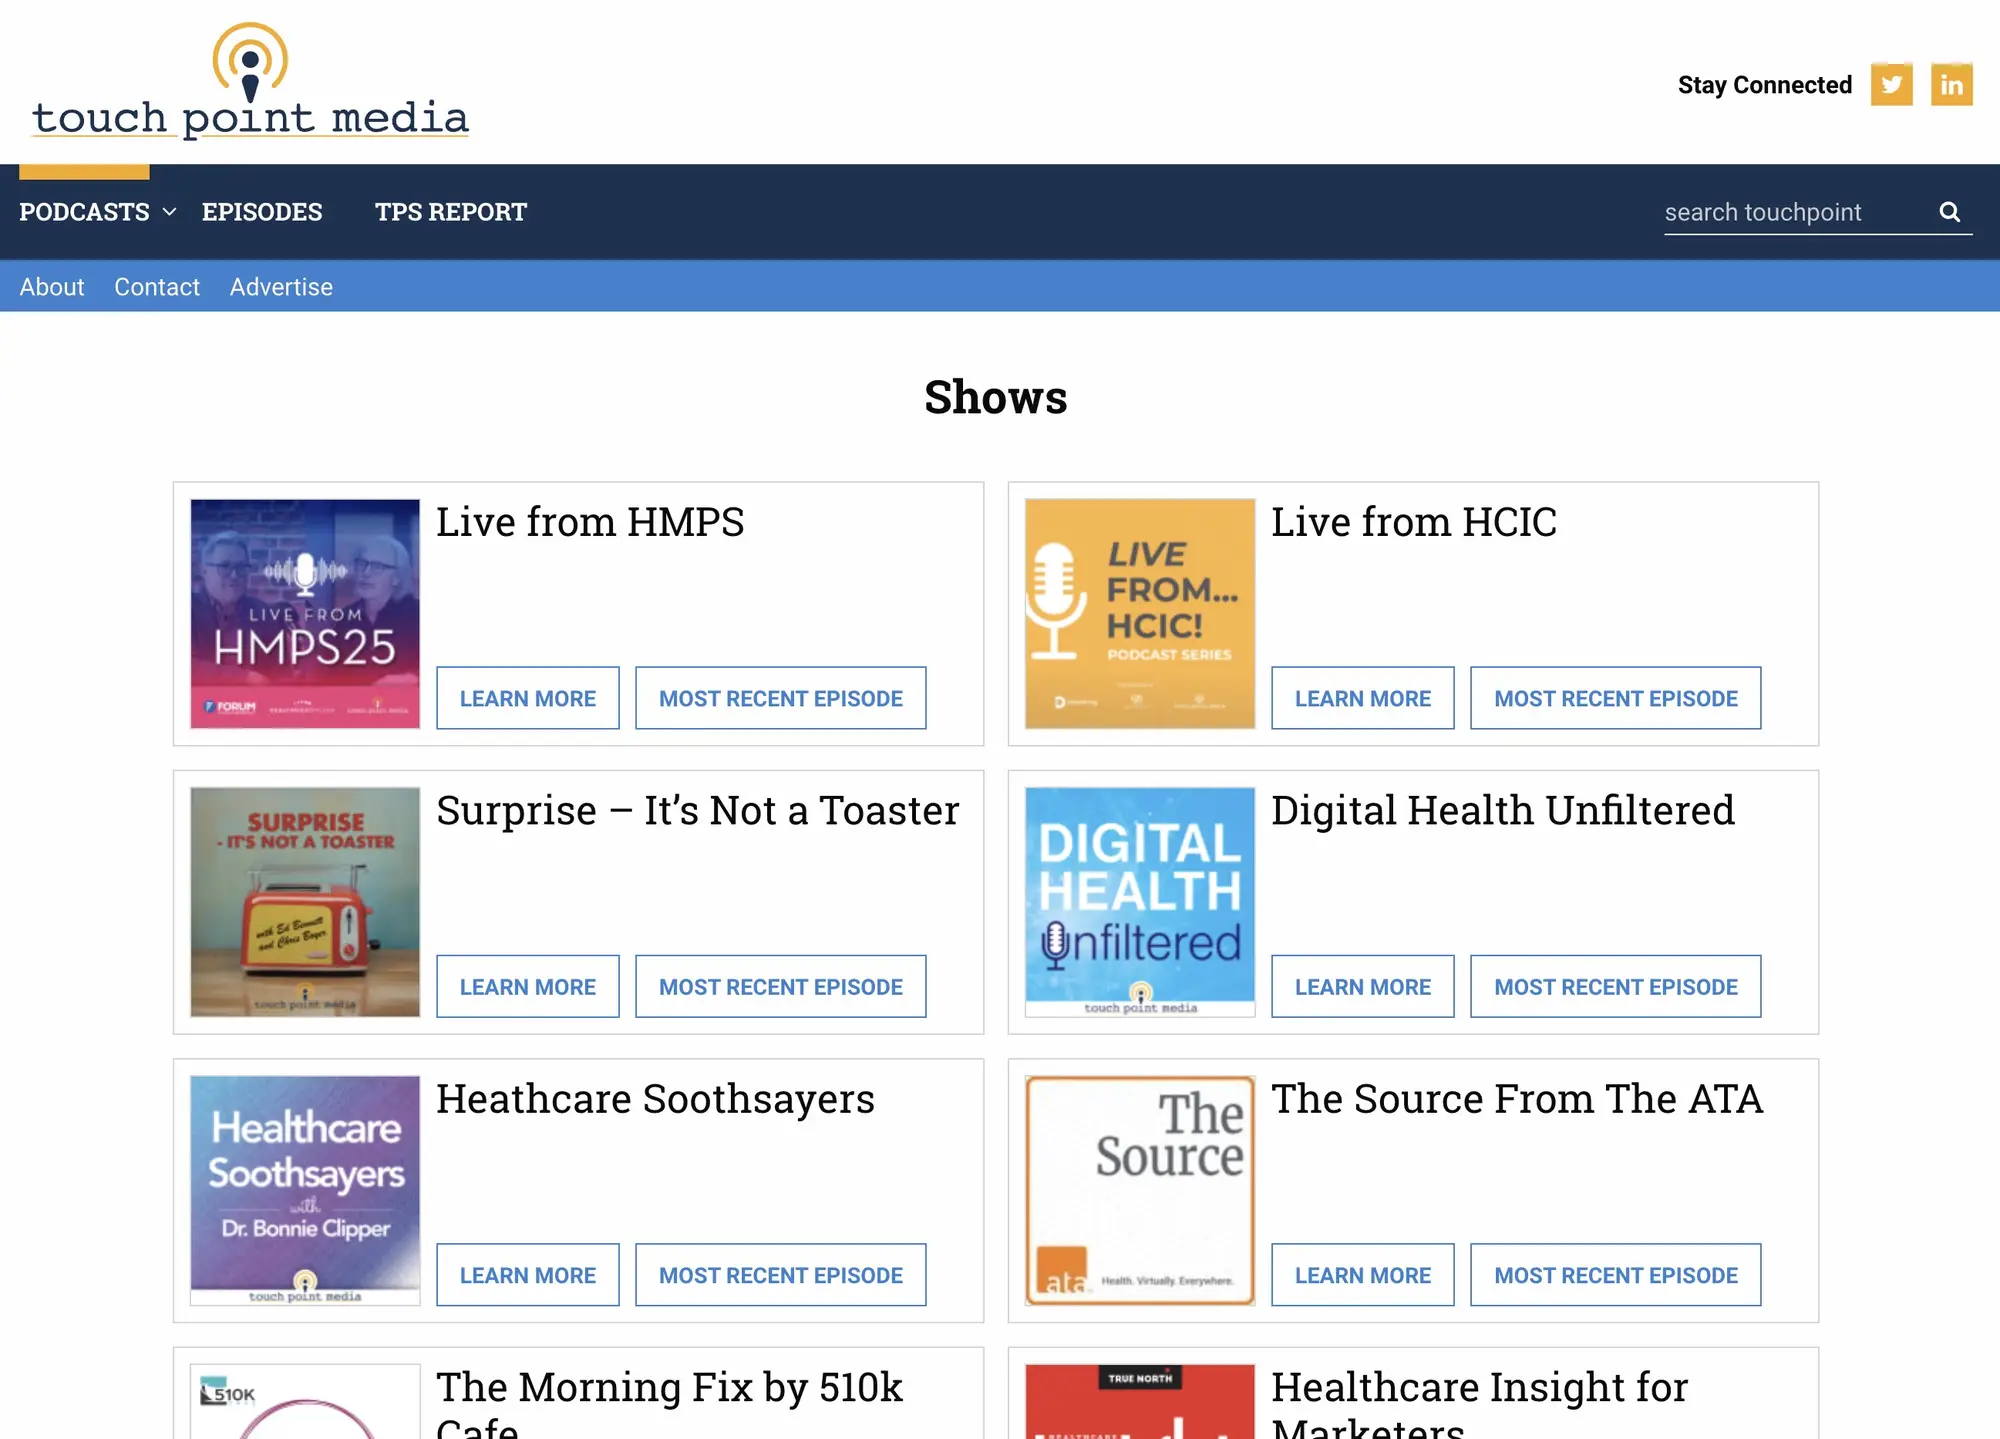Open most recent episode of Live from HCIC

coord(1616,698)
